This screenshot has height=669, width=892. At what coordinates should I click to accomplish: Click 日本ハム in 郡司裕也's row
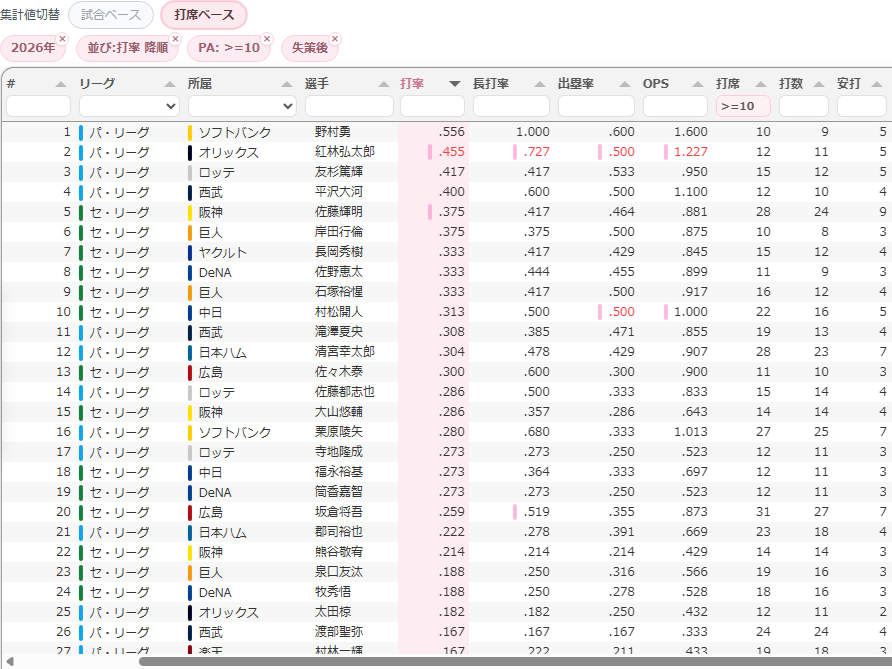click(223, 532)
